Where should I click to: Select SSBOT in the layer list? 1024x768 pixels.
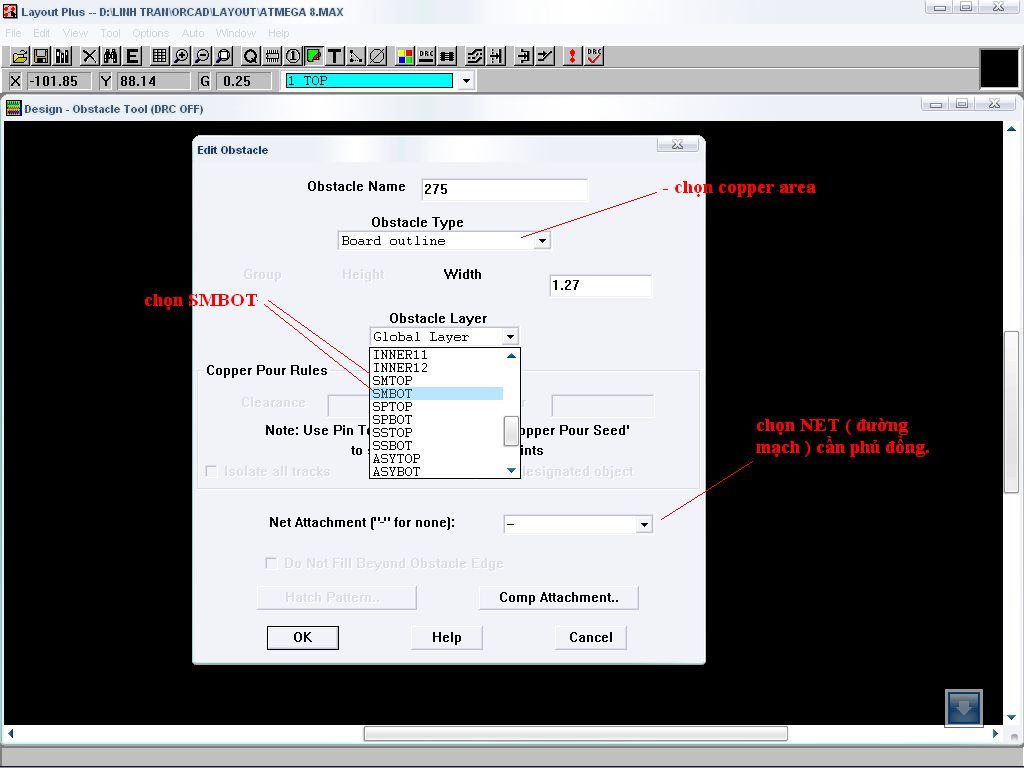[436, 445]
